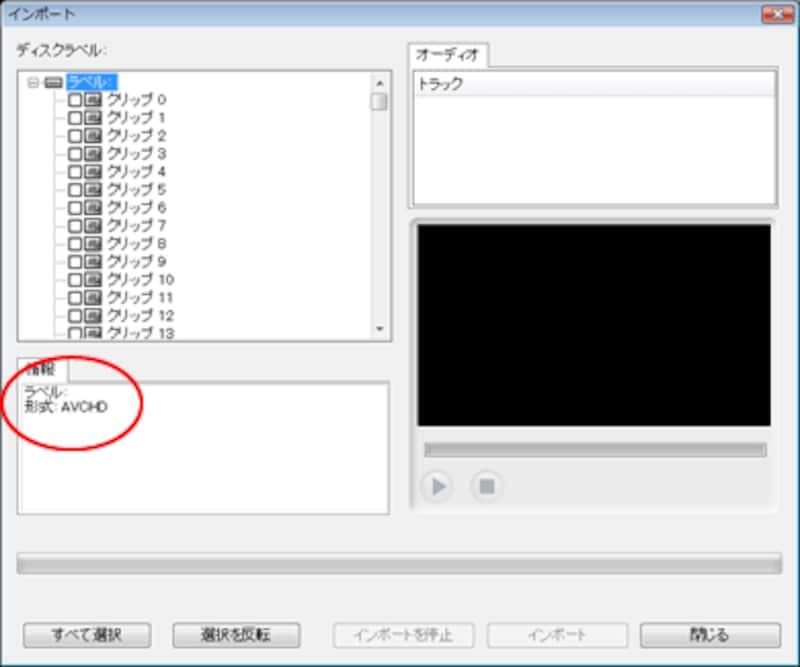The height and width of the screenshot is (667, 800).
Task: Click the 形式: AVCHD info text
Action: 66,407
